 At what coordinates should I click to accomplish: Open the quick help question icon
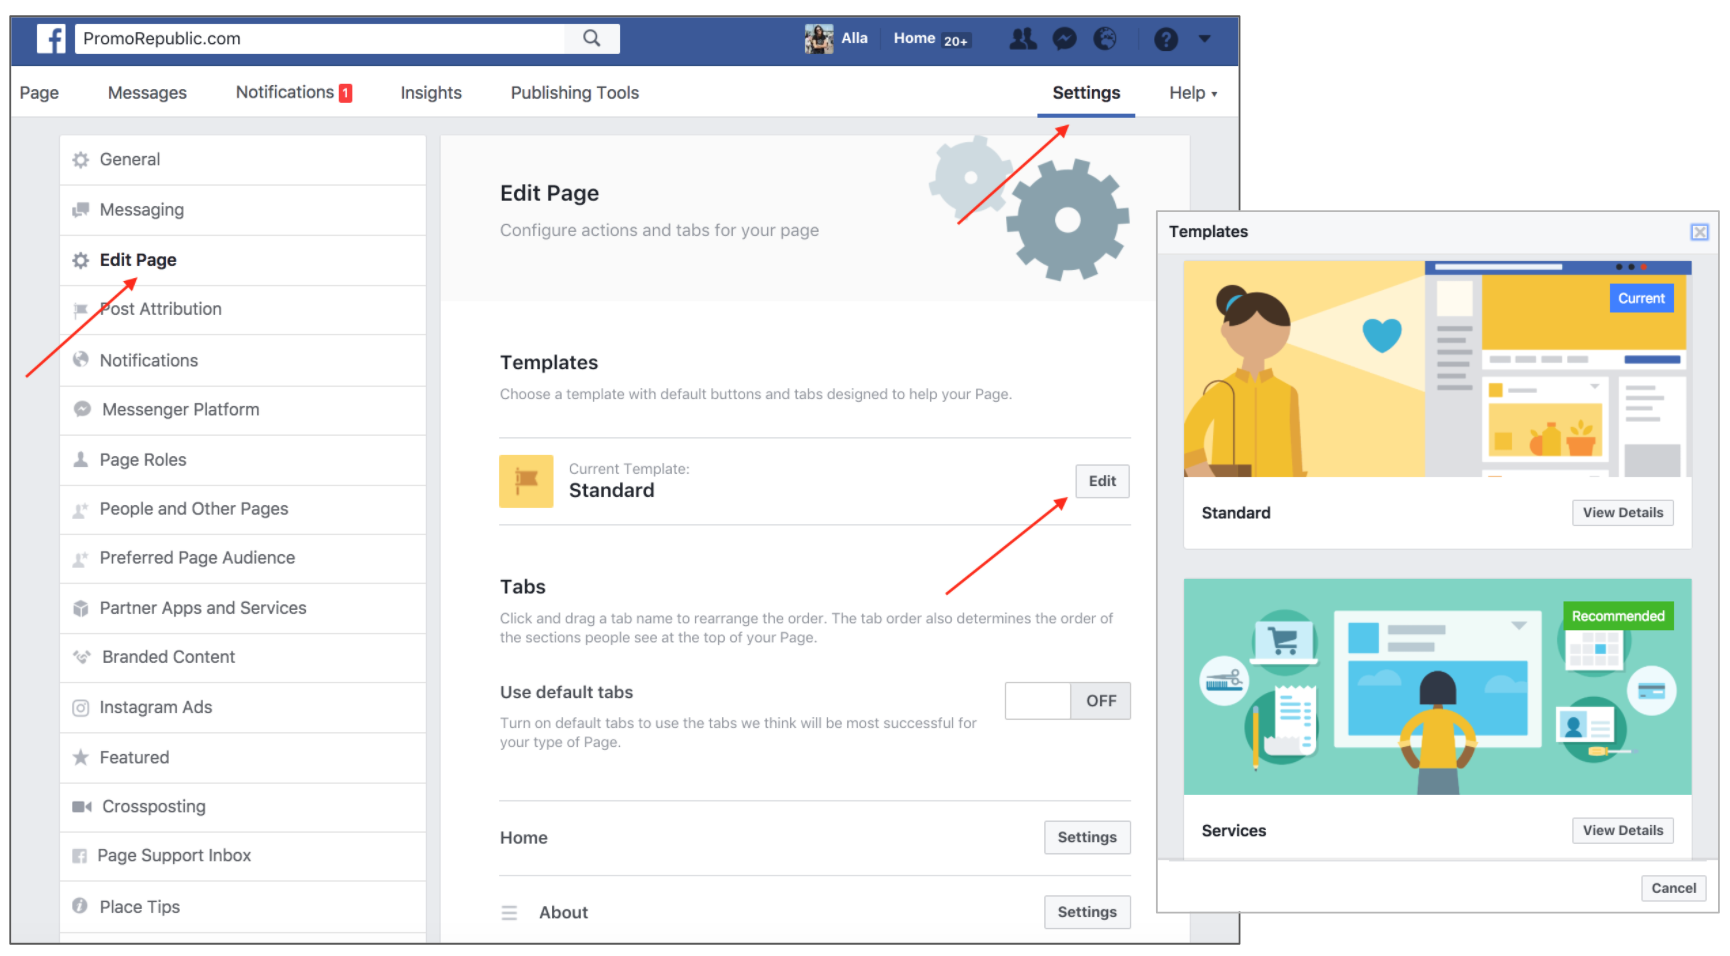[x=1166, y=39]
